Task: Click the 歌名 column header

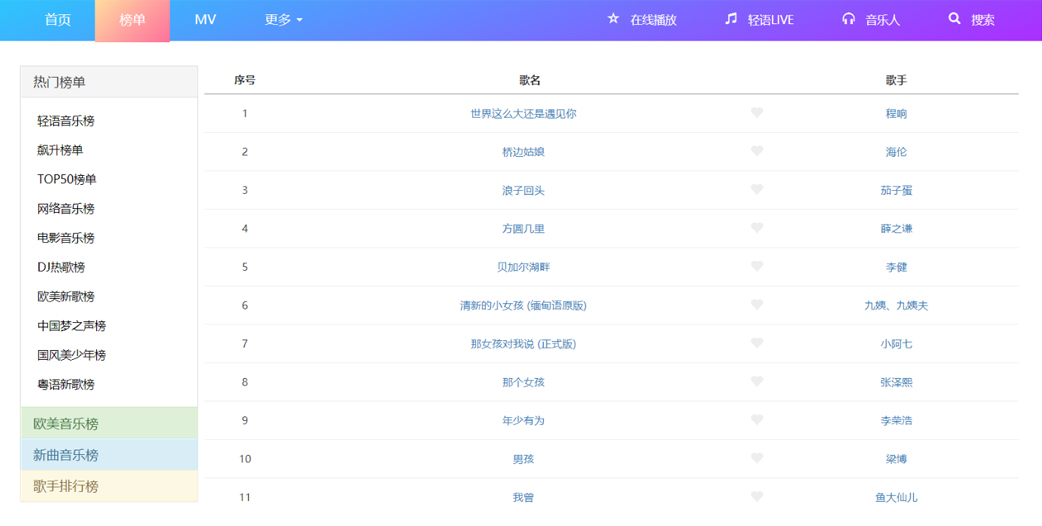Action: [x=530, y=80]
